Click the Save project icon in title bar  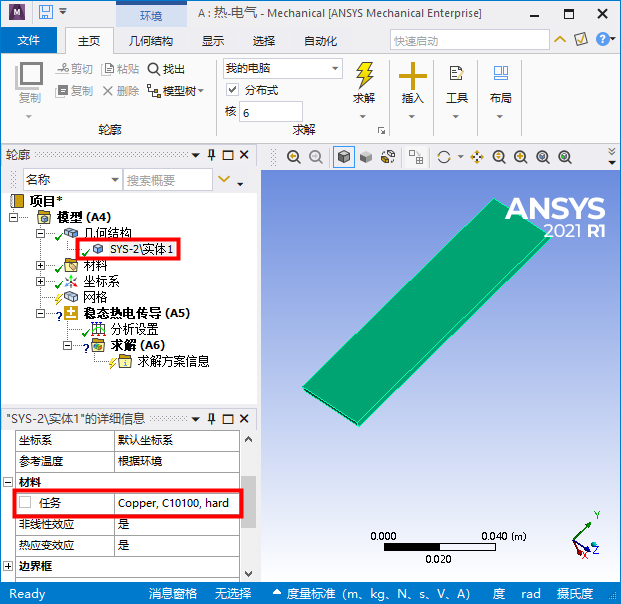(46, 12)
